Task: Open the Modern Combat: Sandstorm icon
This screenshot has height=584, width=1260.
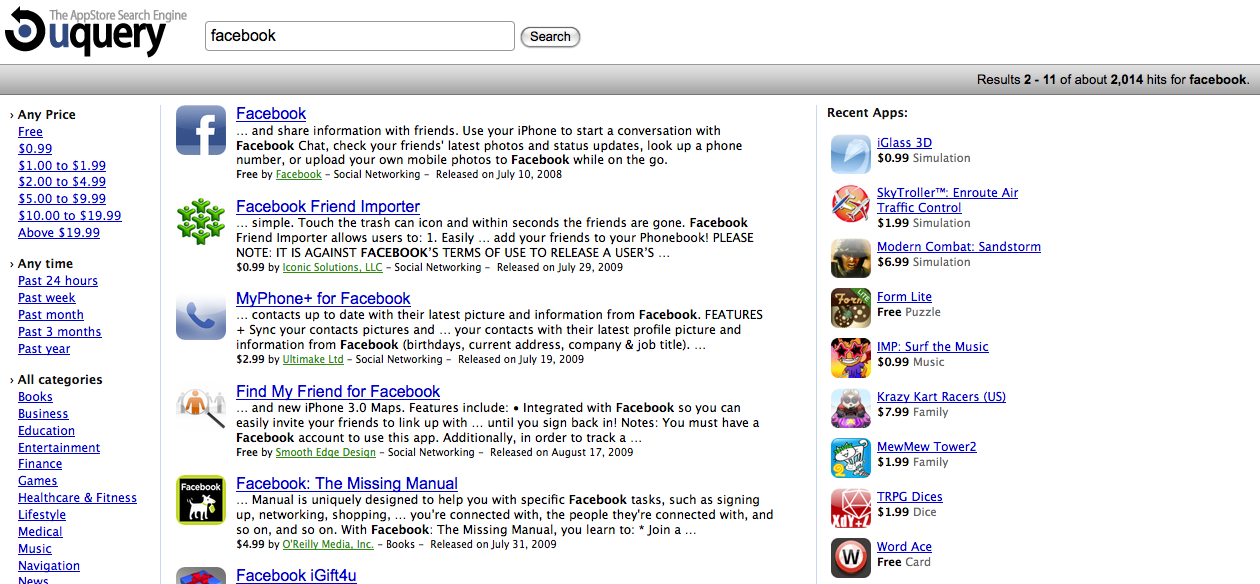Action: (x=850, y=258)
